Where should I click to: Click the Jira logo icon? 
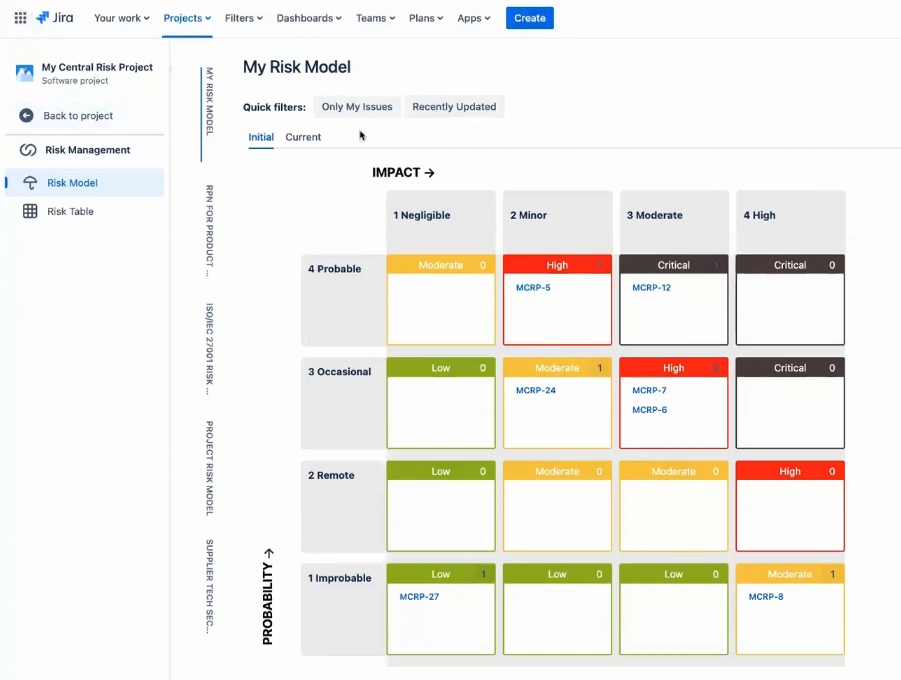pyautogui.click(x=41, y=17)
